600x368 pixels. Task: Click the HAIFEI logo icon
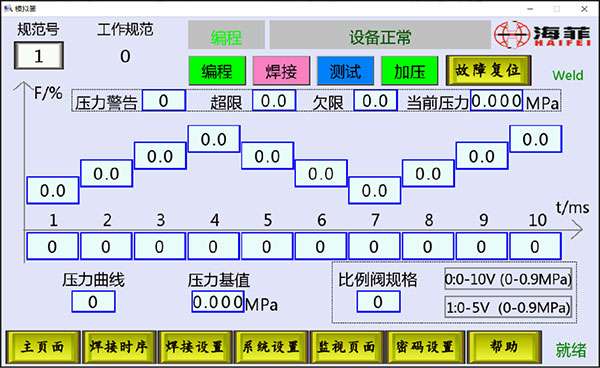tap(512, 35)
